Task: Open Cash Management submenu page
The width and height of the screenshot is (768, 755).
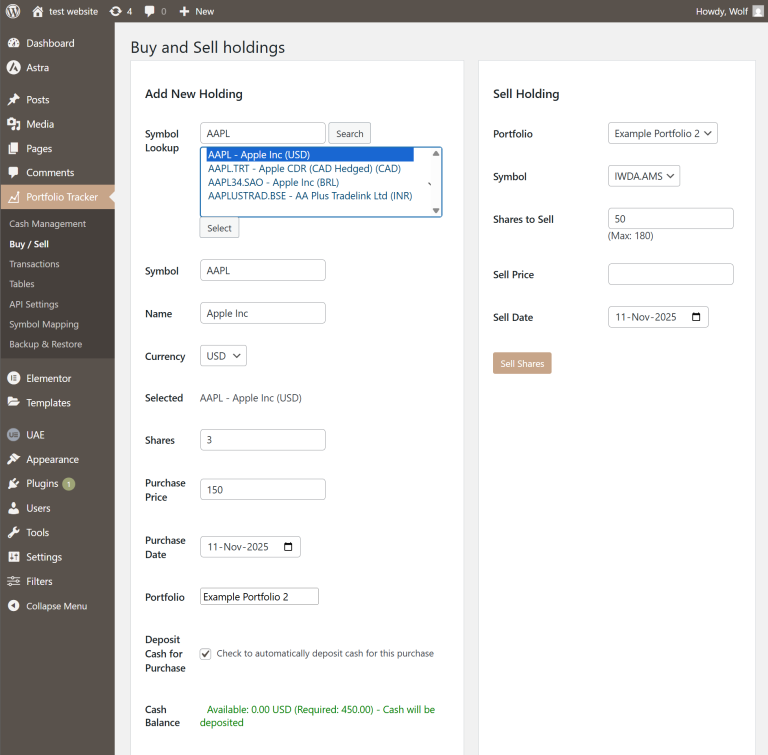Action: pyautogui.click(x=47, y=224)
